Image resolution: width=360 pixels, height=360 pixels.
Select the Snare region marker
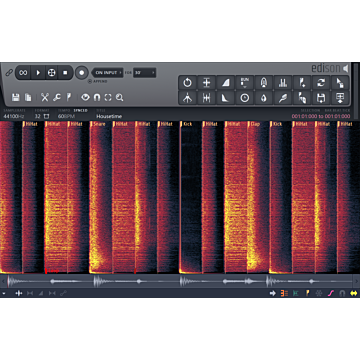pos(99,124)
